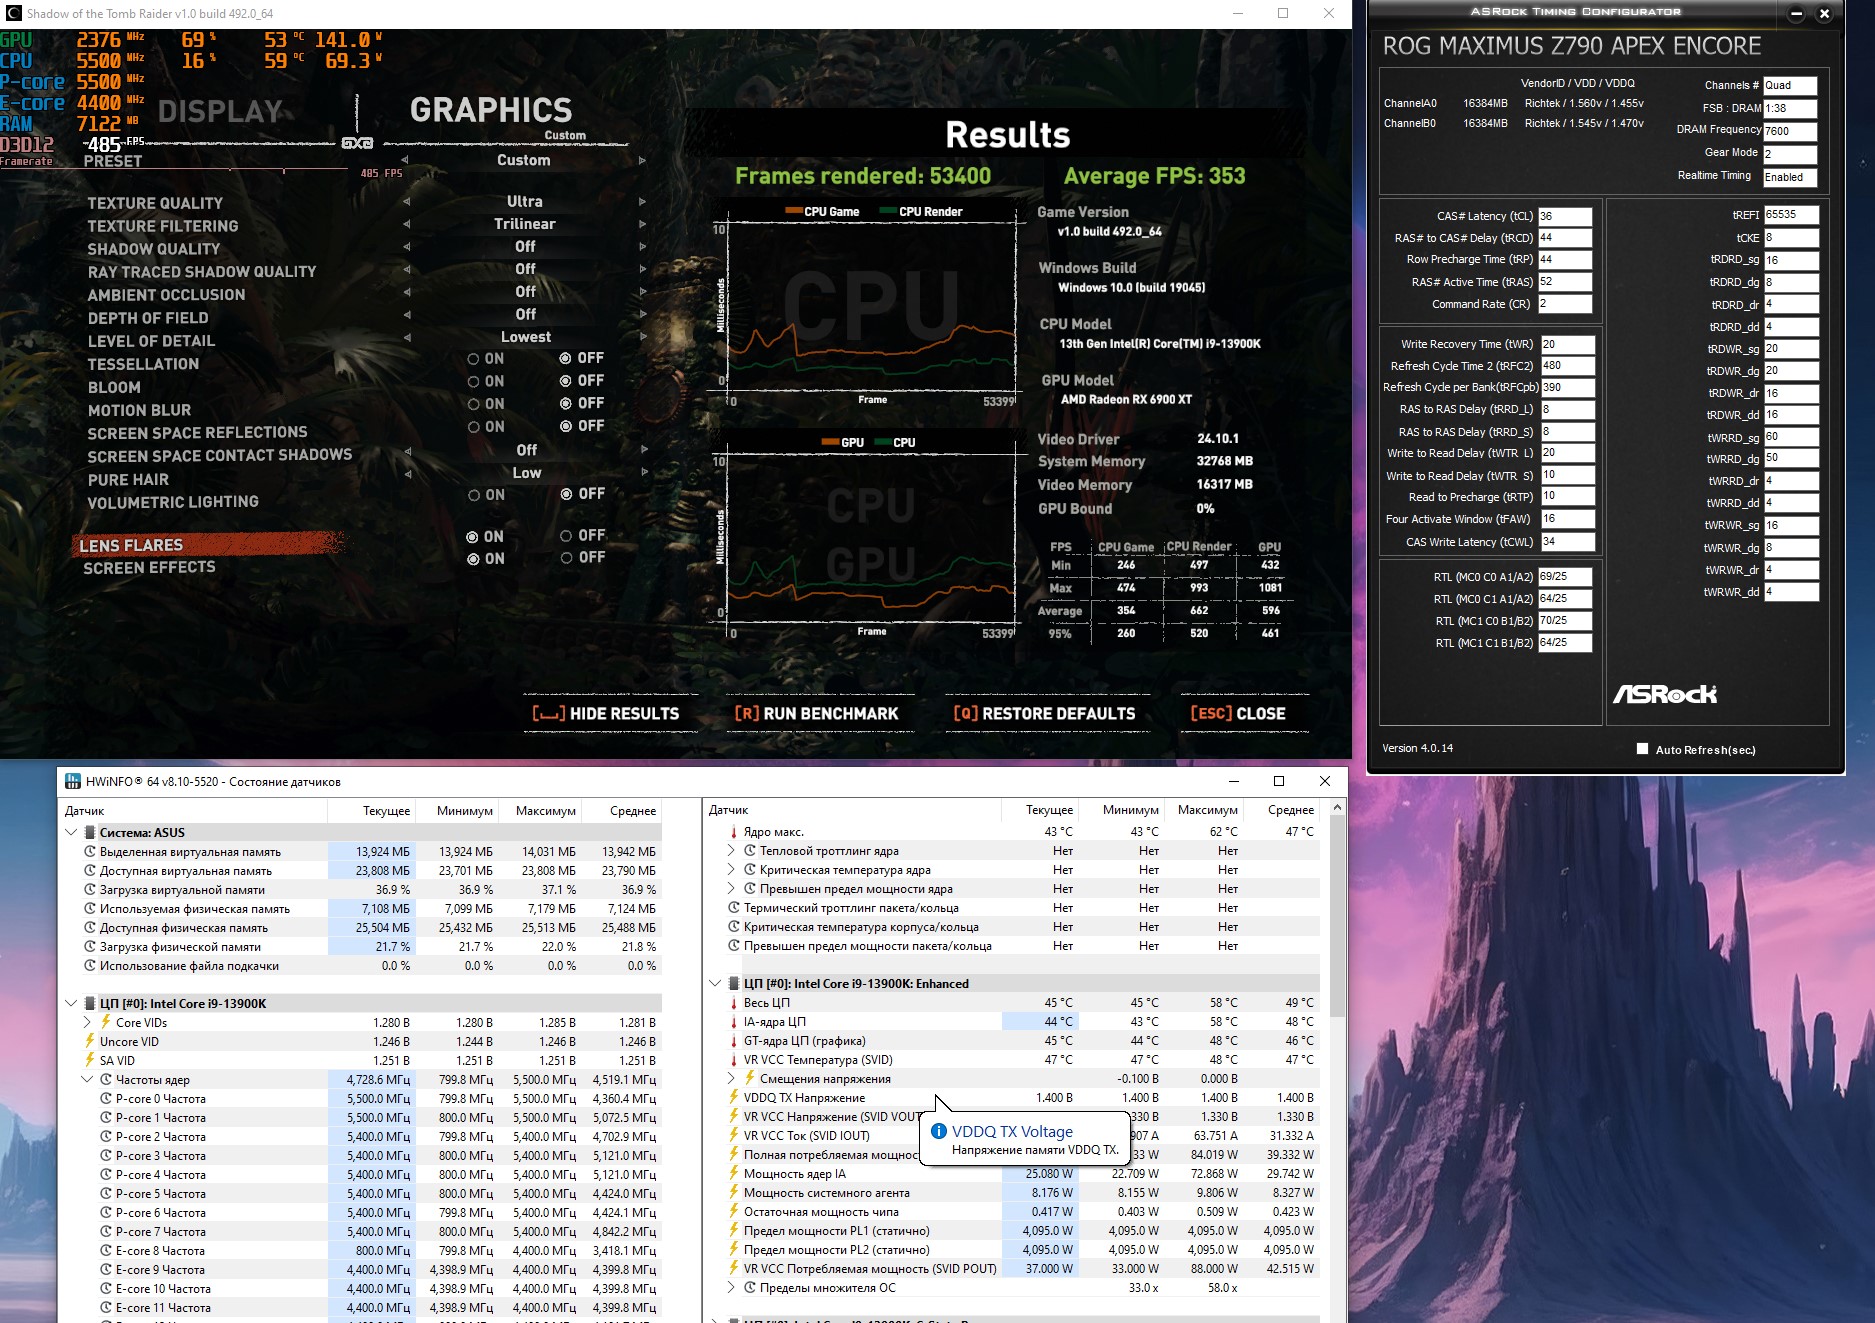Click the clock icon beside P-core 0 Частота
Image resolution: width=1875 pixels, height=1323 pixels.
coord(106,1098)
